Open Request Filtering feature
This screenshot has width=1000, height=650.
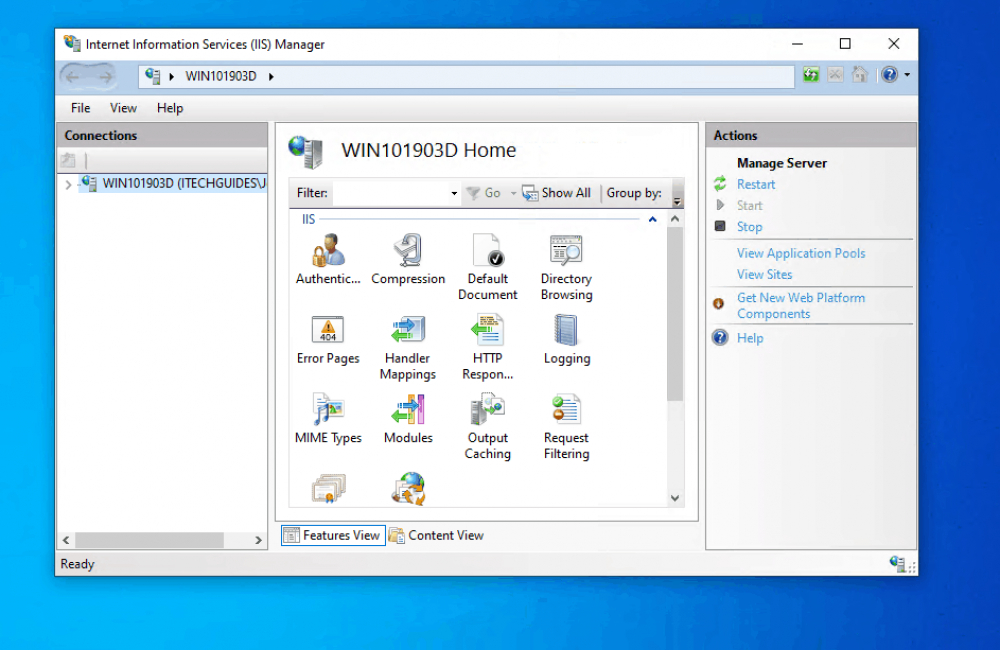coord(566,426)
